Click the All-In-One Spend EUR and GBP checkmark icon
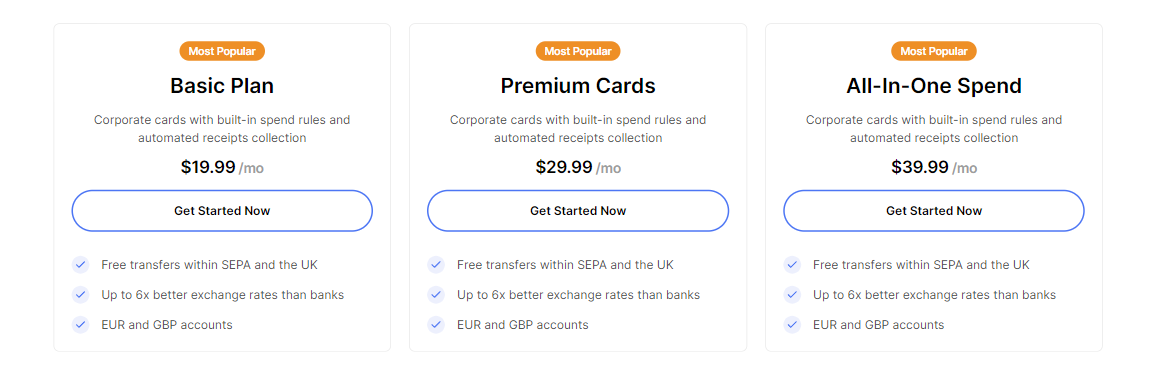Screen dimensions: 1158x378 click(792, 325)
